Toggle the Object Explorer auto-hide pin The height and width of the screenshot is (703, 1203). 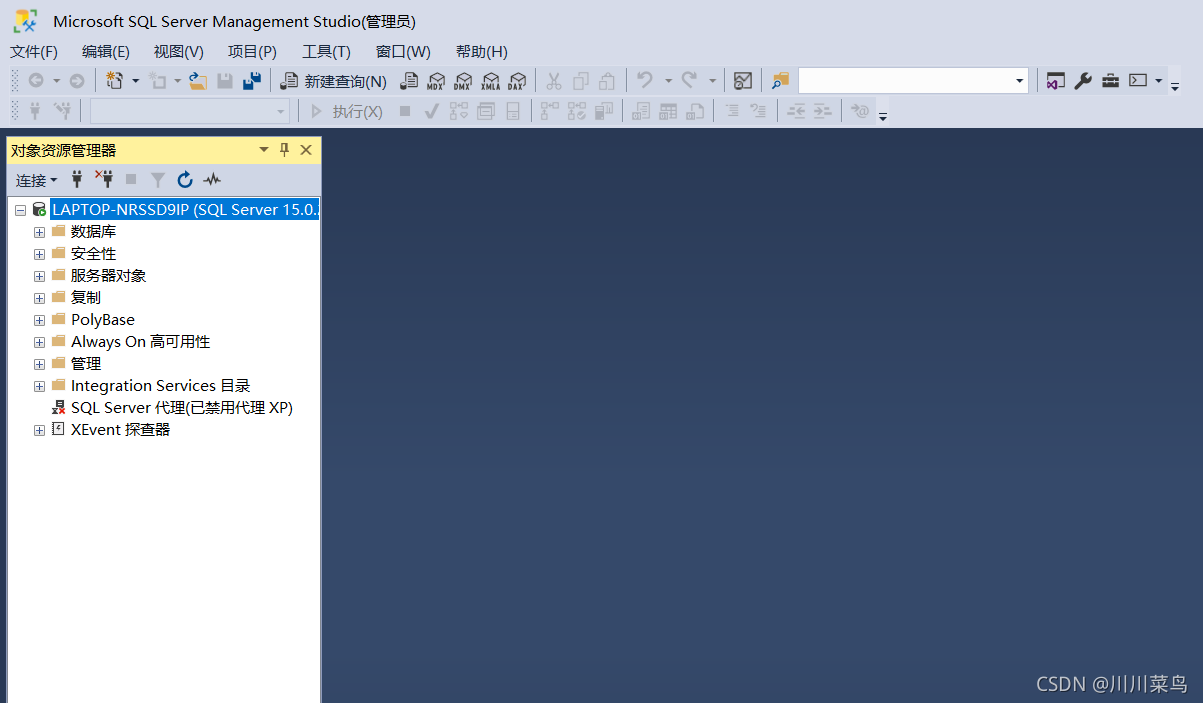284,150
